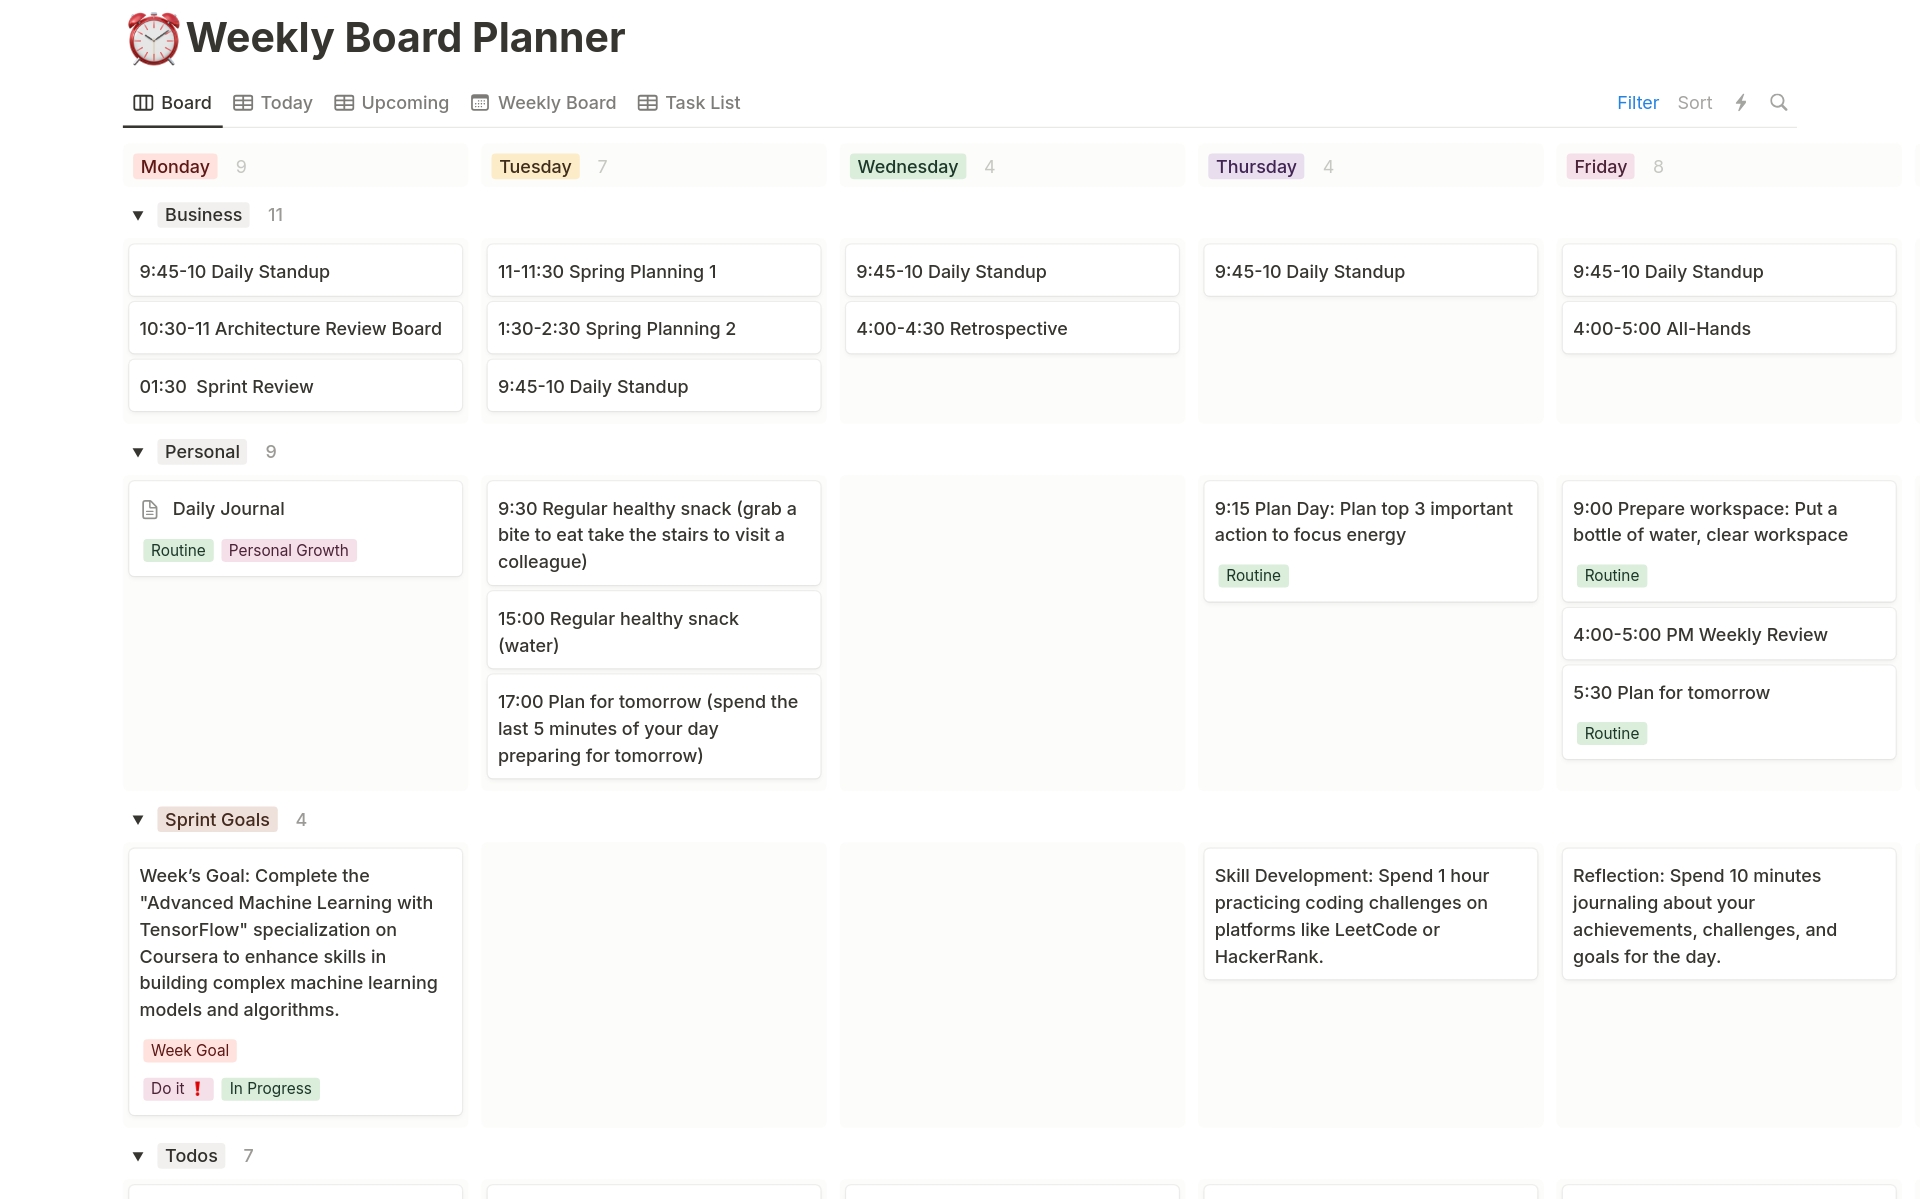Click the document icon on Daily Journal card
This screenshot has height=1199, width=1920.
pyautogui.click(x=151, y=508)
